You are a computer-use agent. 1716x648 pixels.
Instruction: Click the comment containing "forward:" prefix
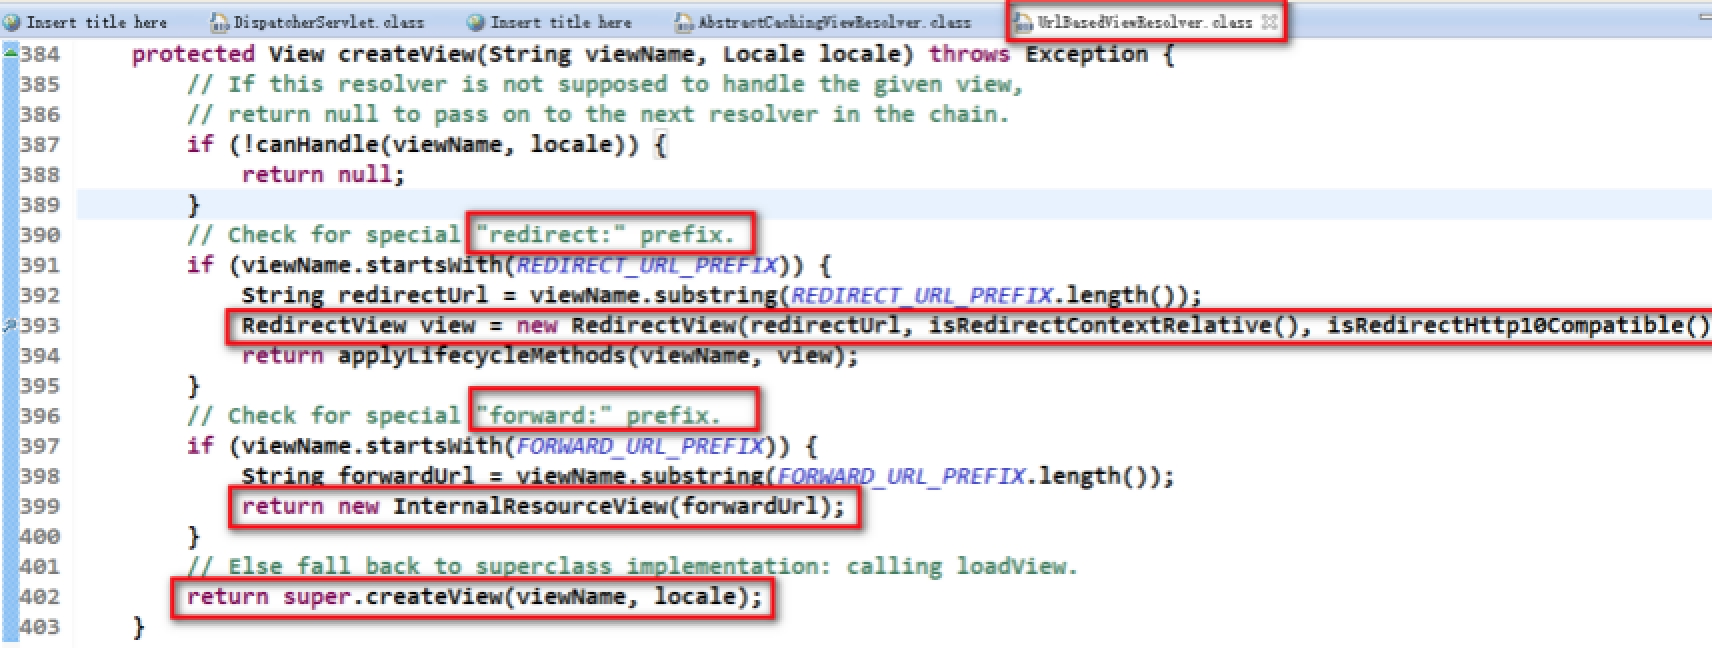tap(453, 416)
